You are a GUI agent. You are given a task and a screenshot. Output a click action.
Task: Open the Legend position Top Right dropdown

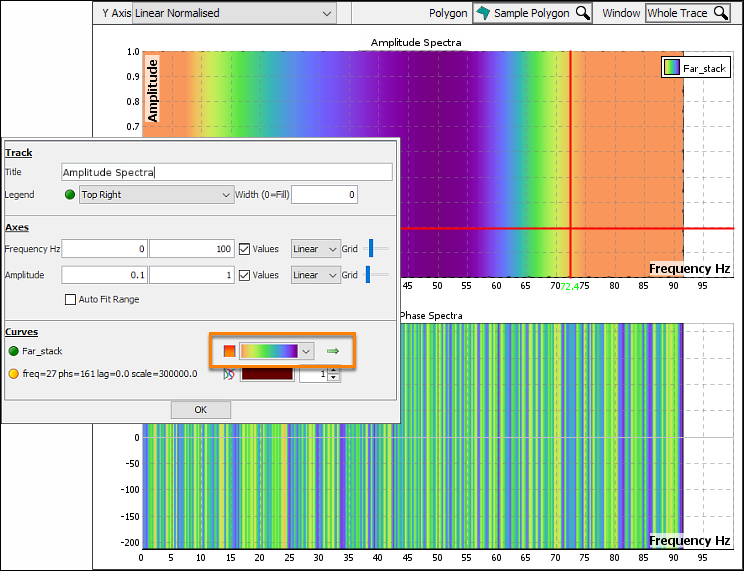[157, 195]
